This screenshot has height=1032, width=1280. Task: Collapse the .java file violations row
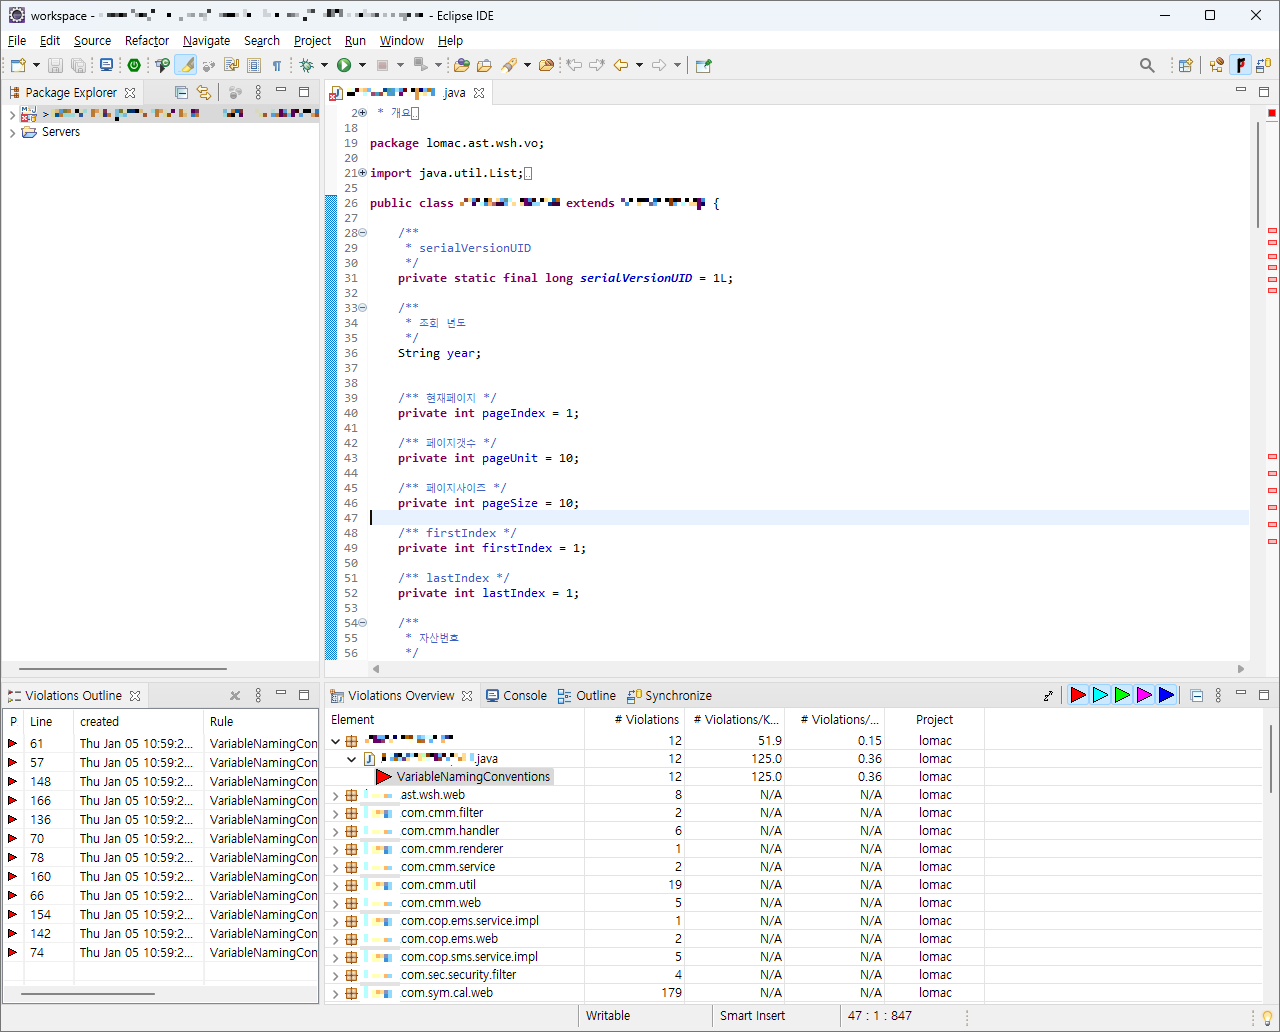point(352,759)
